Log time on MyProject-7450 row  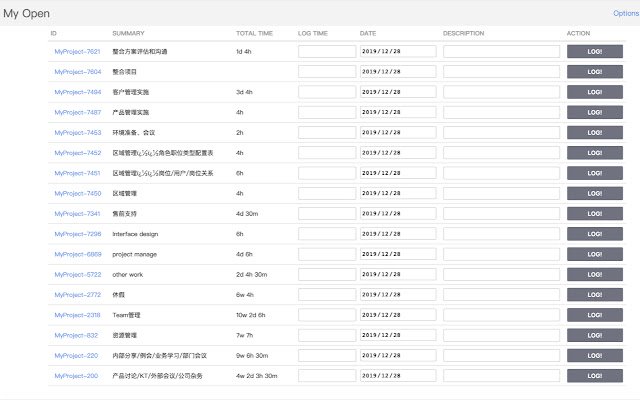click(x=595, y=193)
